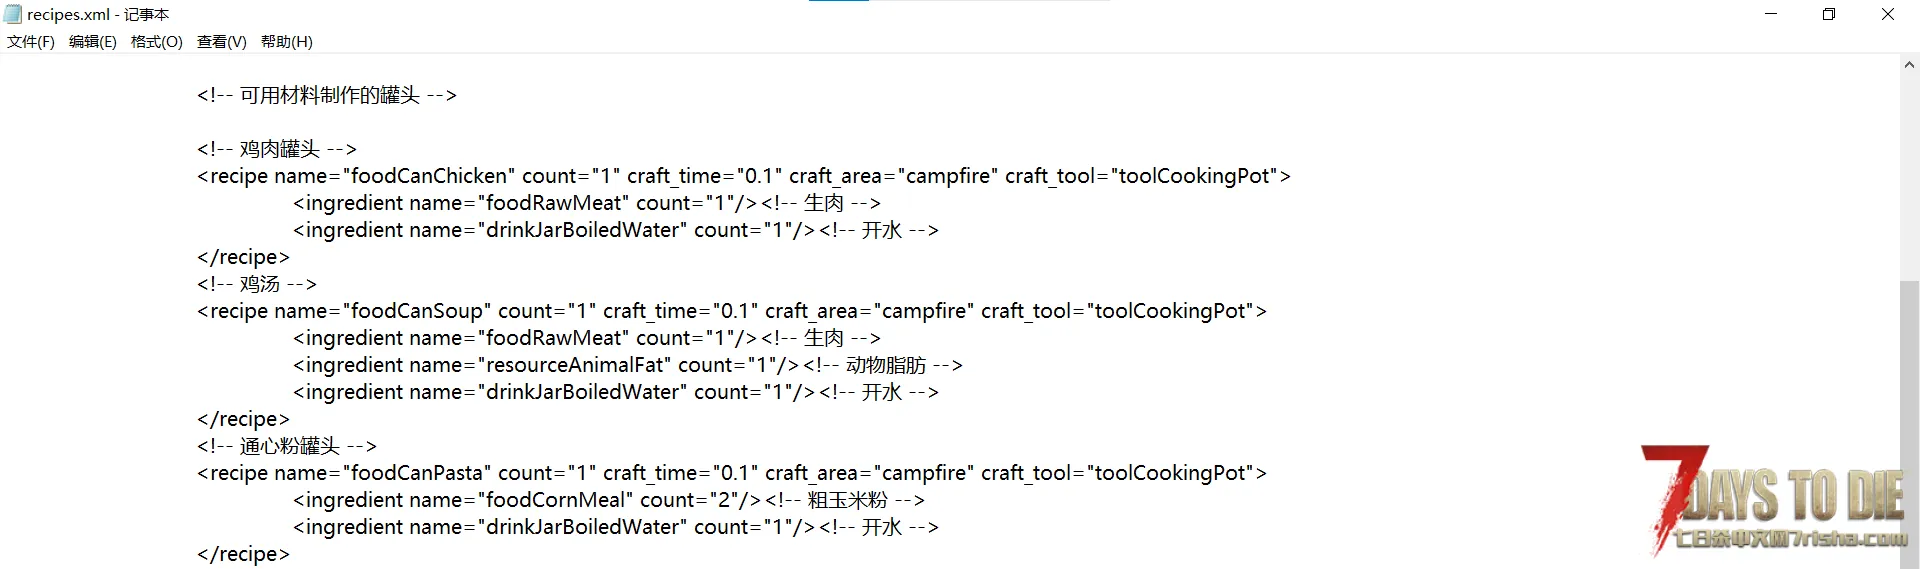Click the scrollbar track above the thumb
This screenshot has width=1920, height=569.
coord(1909,170)
